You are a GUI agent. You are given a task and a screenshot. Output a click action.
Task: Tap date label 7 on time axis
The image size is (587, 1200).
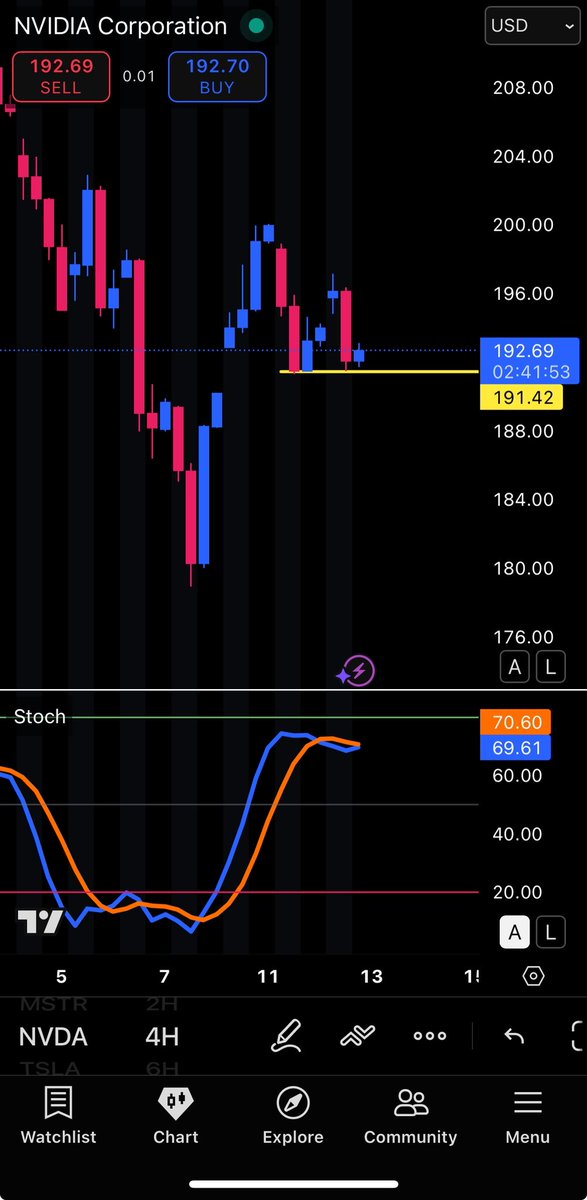pyautogui.click(x=164, y=977)
